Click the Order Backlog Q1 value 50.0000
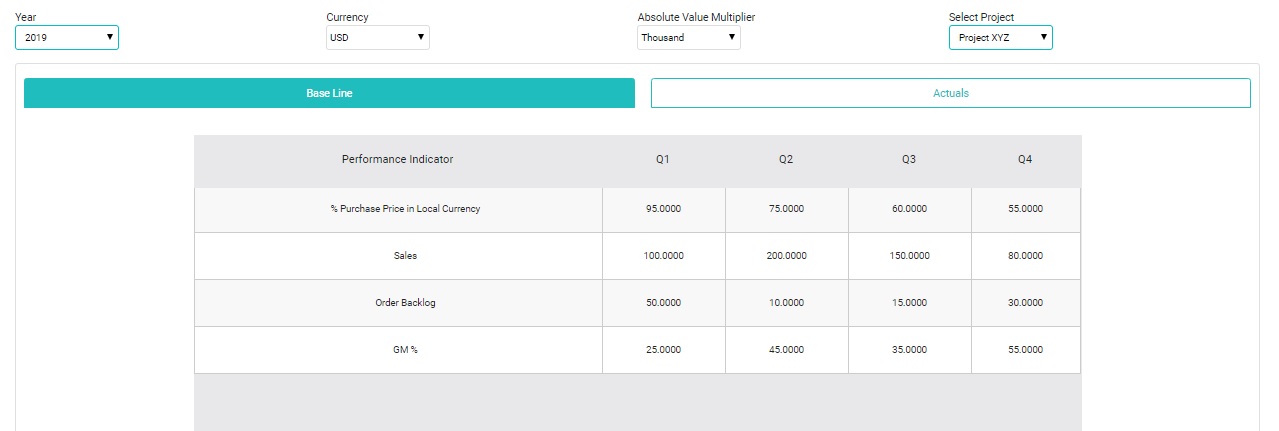 pyautogui.click(x=663, y=303)
